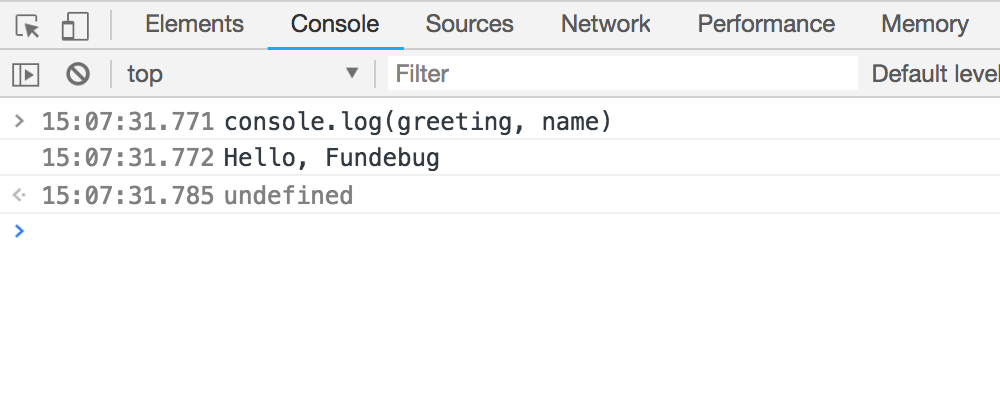Switch to the Elements tab
The image size is (1000, 412).
tap(194, 24)
